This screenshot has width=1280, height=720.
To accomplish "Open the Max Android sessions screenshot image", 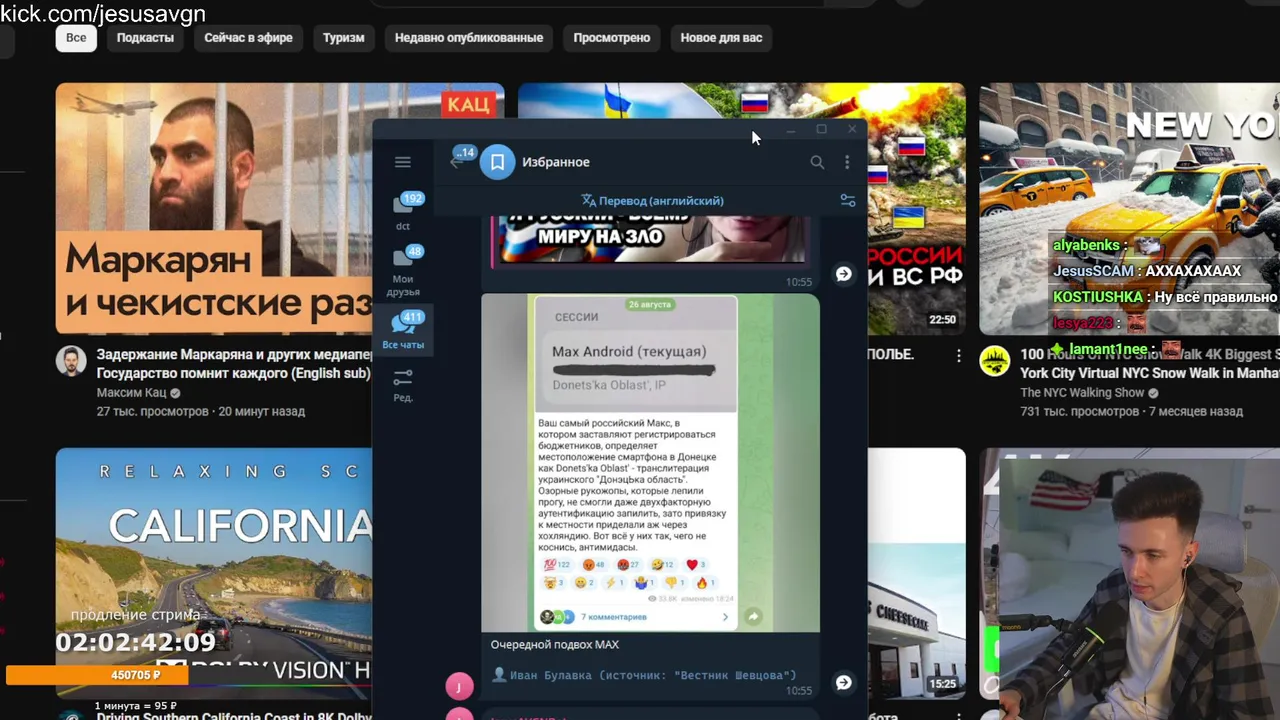I will (x=650, y=462).
